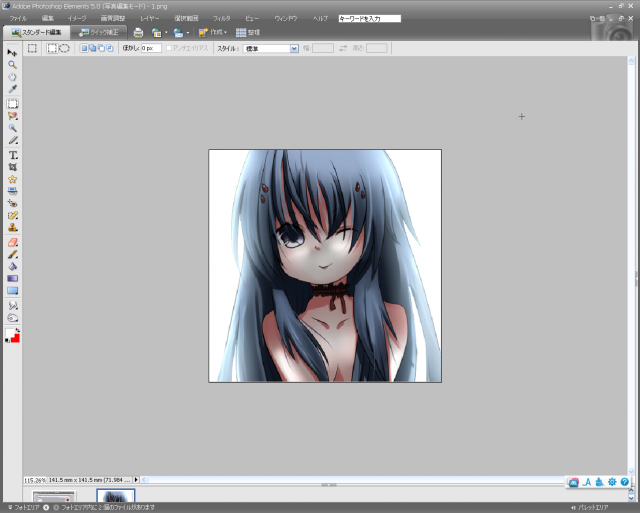Screen dimensions: 640x513
Task: Click the キーワードを入力 help search field
Action: point(369,18)
